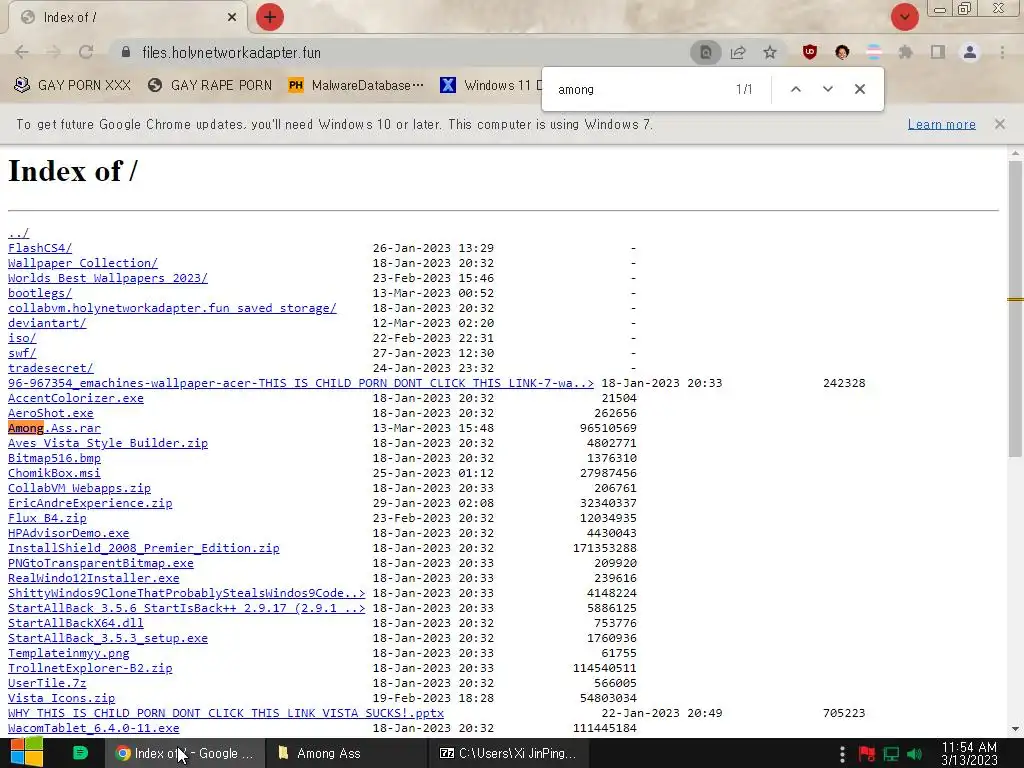Click the volume speaker tray icon
Screen dimensions: 1024x768
pos(915,754)
